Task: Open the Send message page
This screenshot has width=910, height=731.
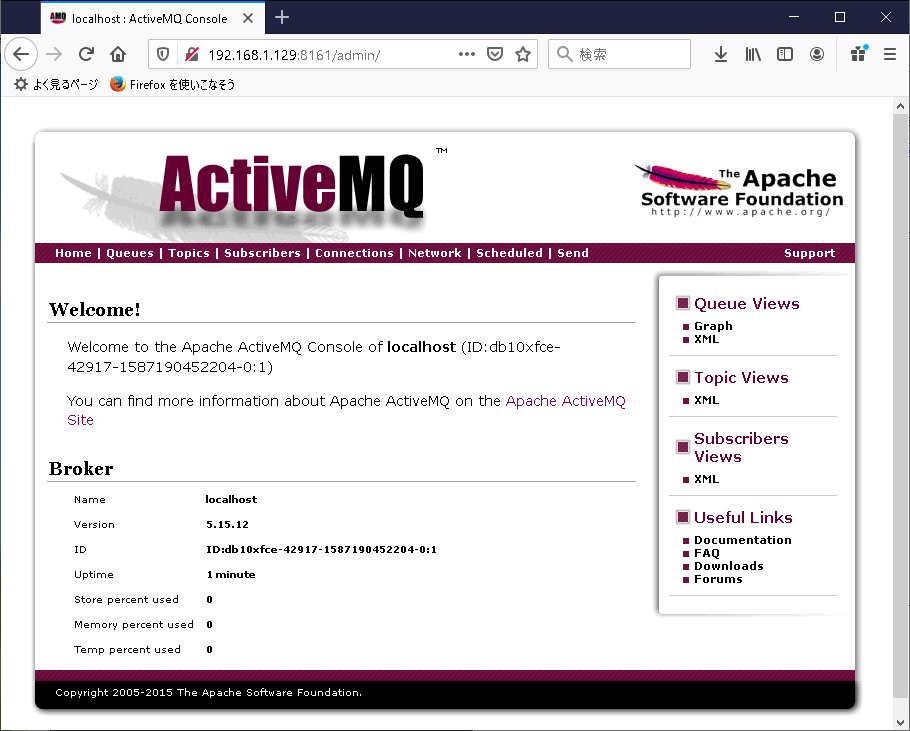Action: click(573, 253)
